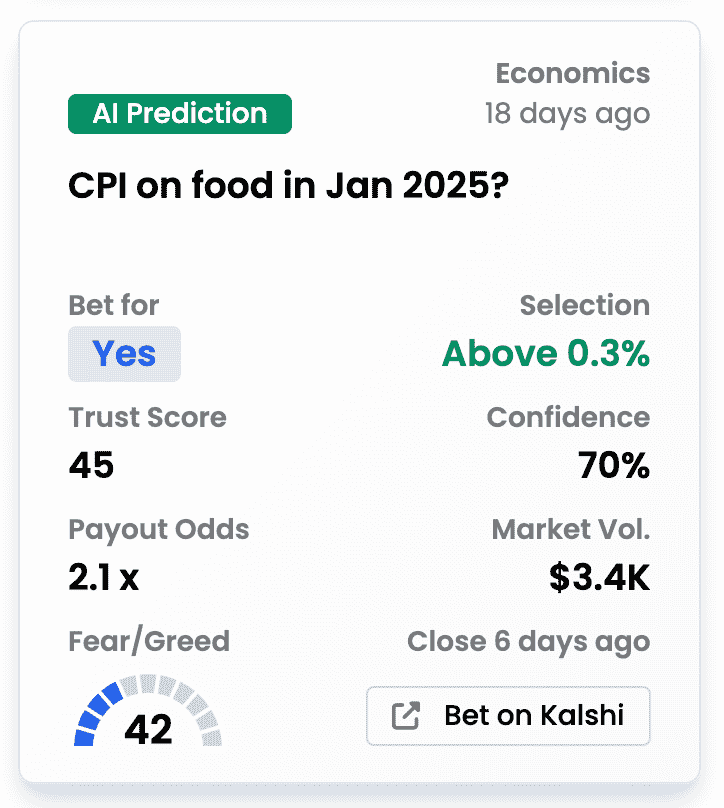
Task: Click the Fear/Greed label
Action: pos(149,642)
